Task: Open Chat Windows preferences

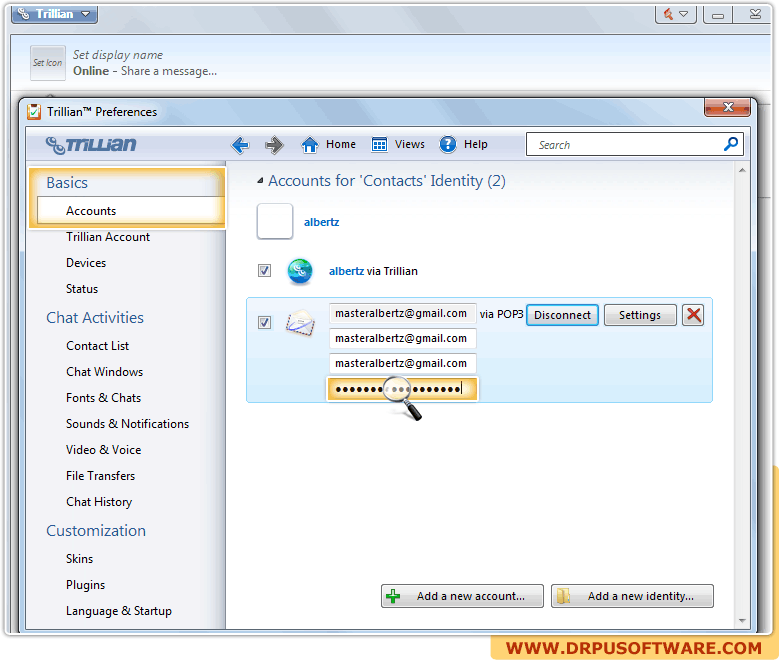Action: [104, 372]
